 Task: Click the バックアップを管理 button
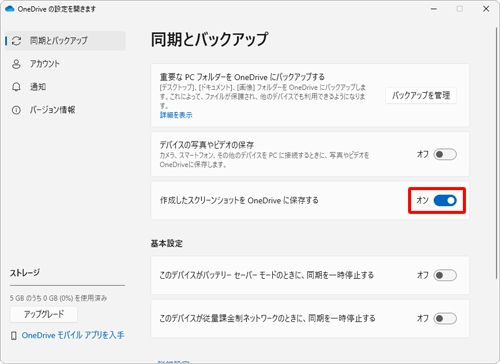[421, 96]
